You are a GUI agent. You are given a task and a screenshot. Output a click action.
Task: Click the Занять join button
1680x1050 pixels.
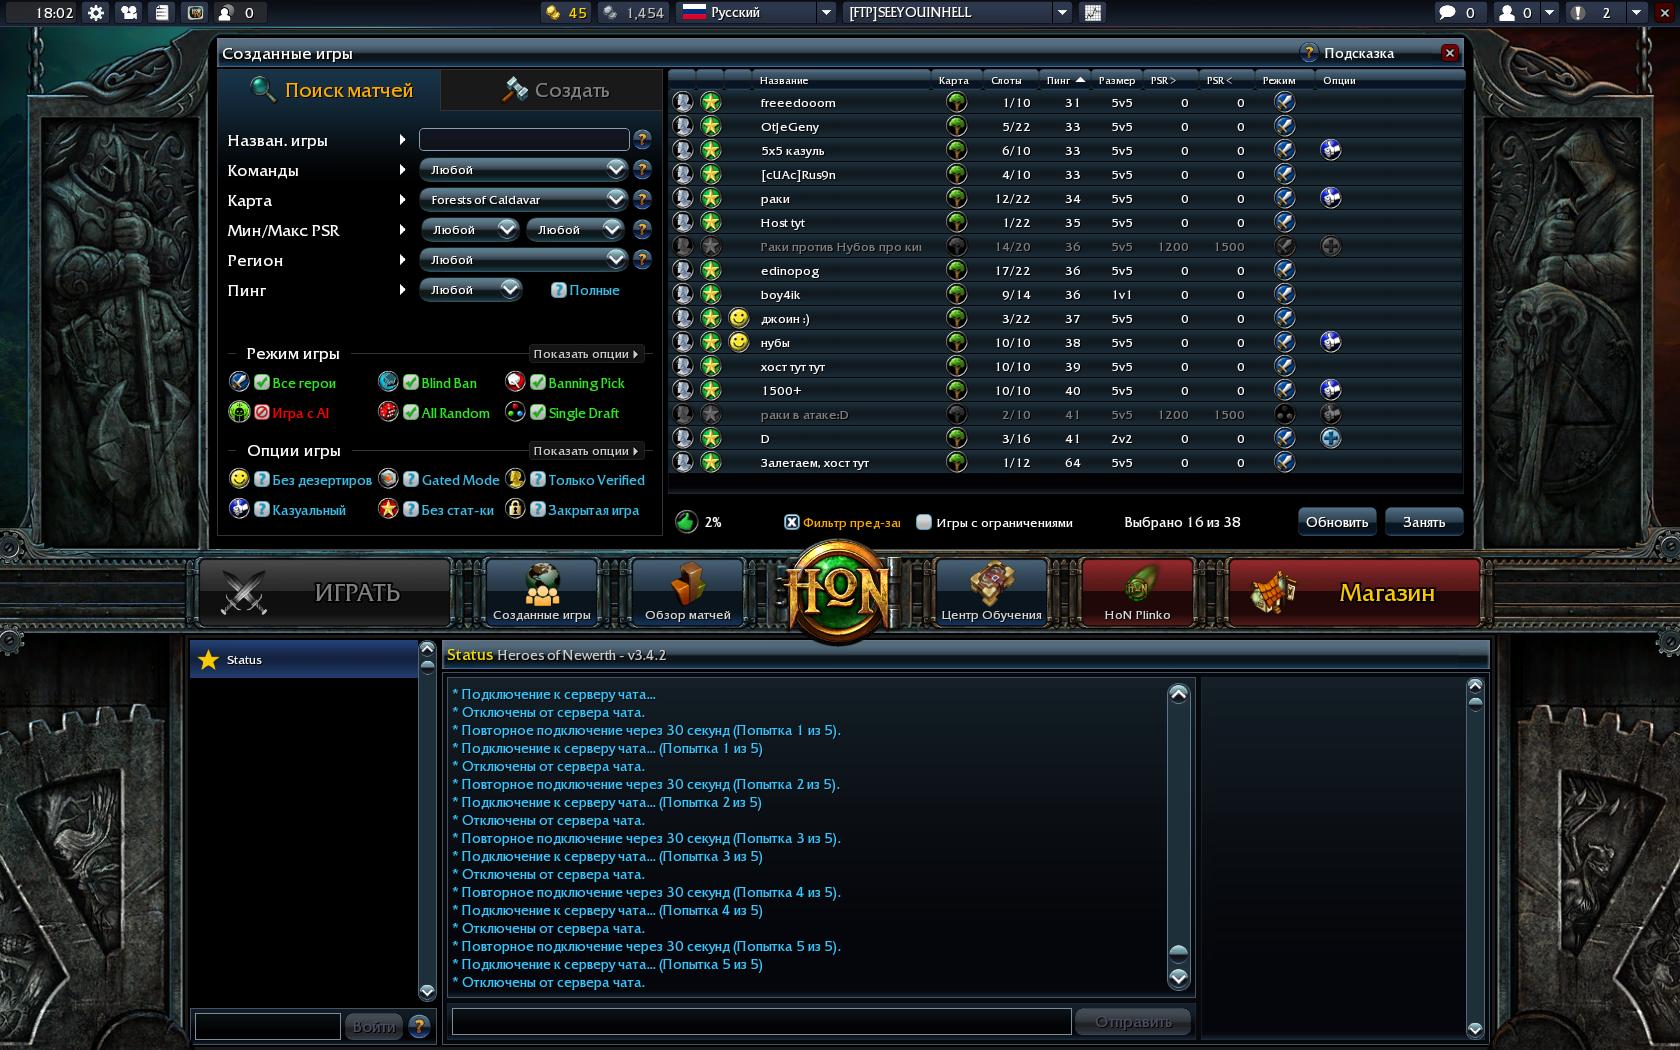(x=1424, y=522)
